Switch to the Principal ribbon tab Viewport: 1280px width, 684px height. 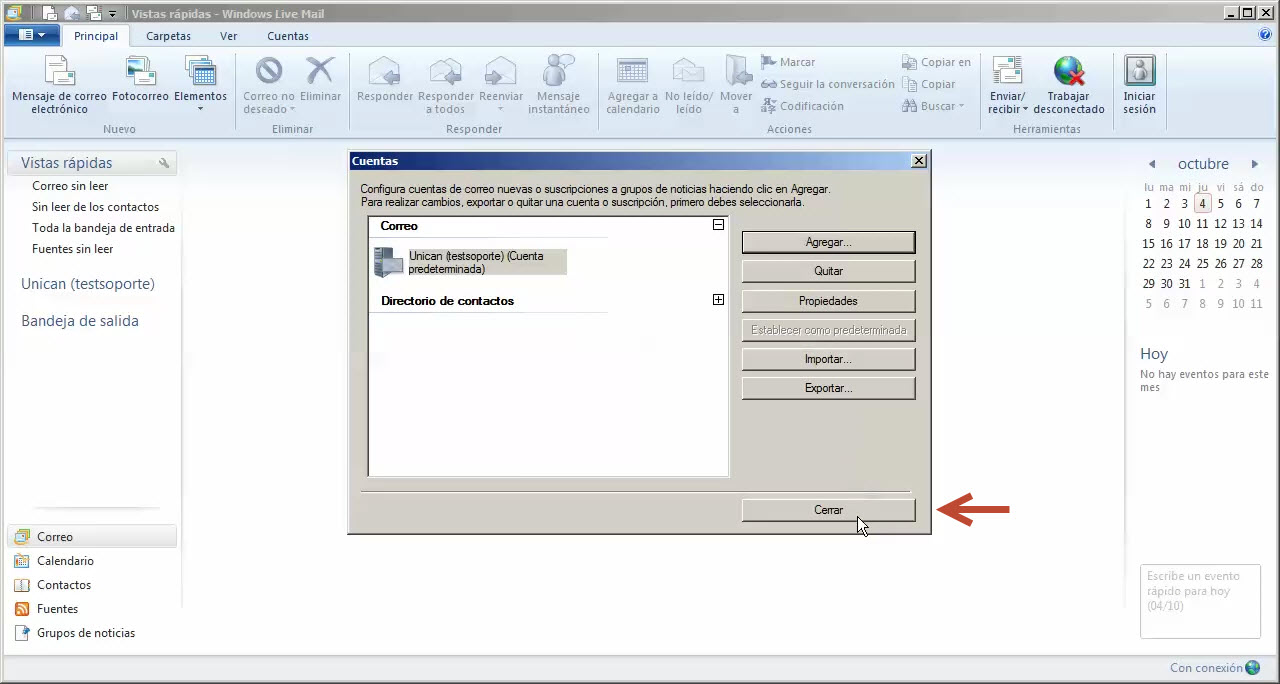coord(96,36)
